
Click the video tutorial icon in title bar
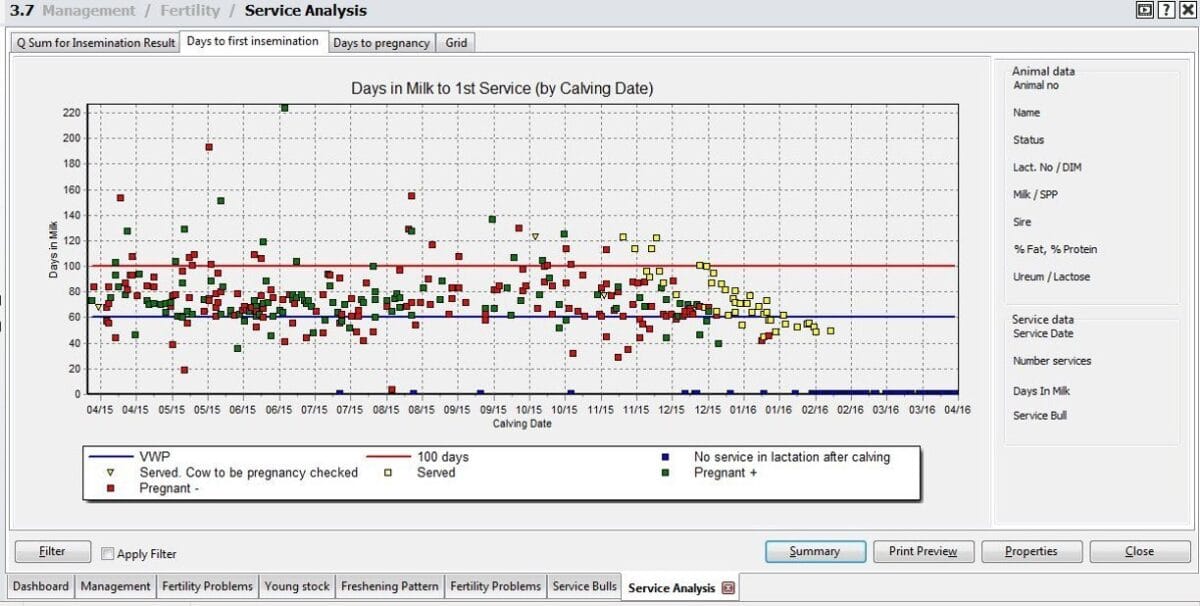point(1145,10)
